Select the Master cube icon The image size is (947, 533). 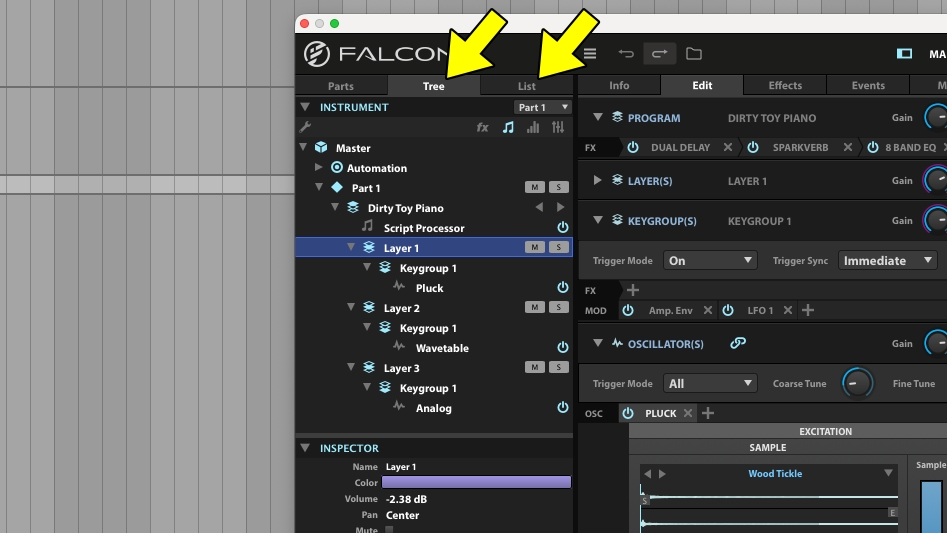click(x=321, y=147)
